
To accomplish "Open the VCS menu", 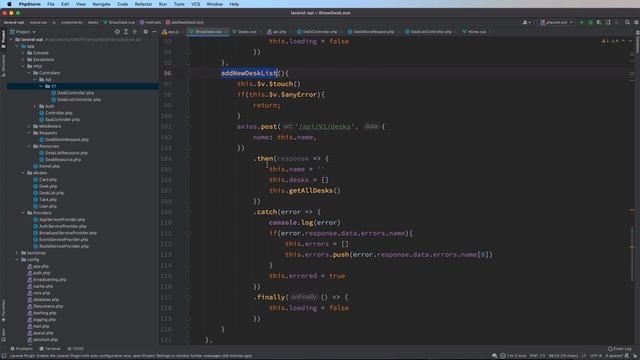I will click(196, 4).
